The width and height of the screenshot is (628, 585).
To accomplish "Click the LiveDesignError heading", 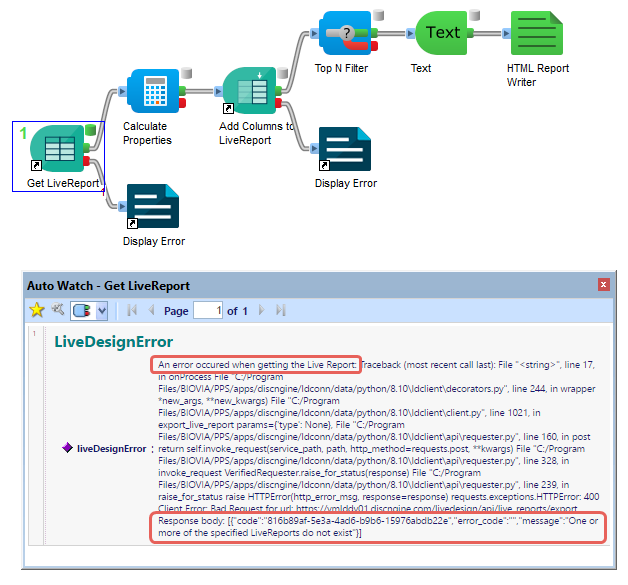I will (x=114, y=342).
